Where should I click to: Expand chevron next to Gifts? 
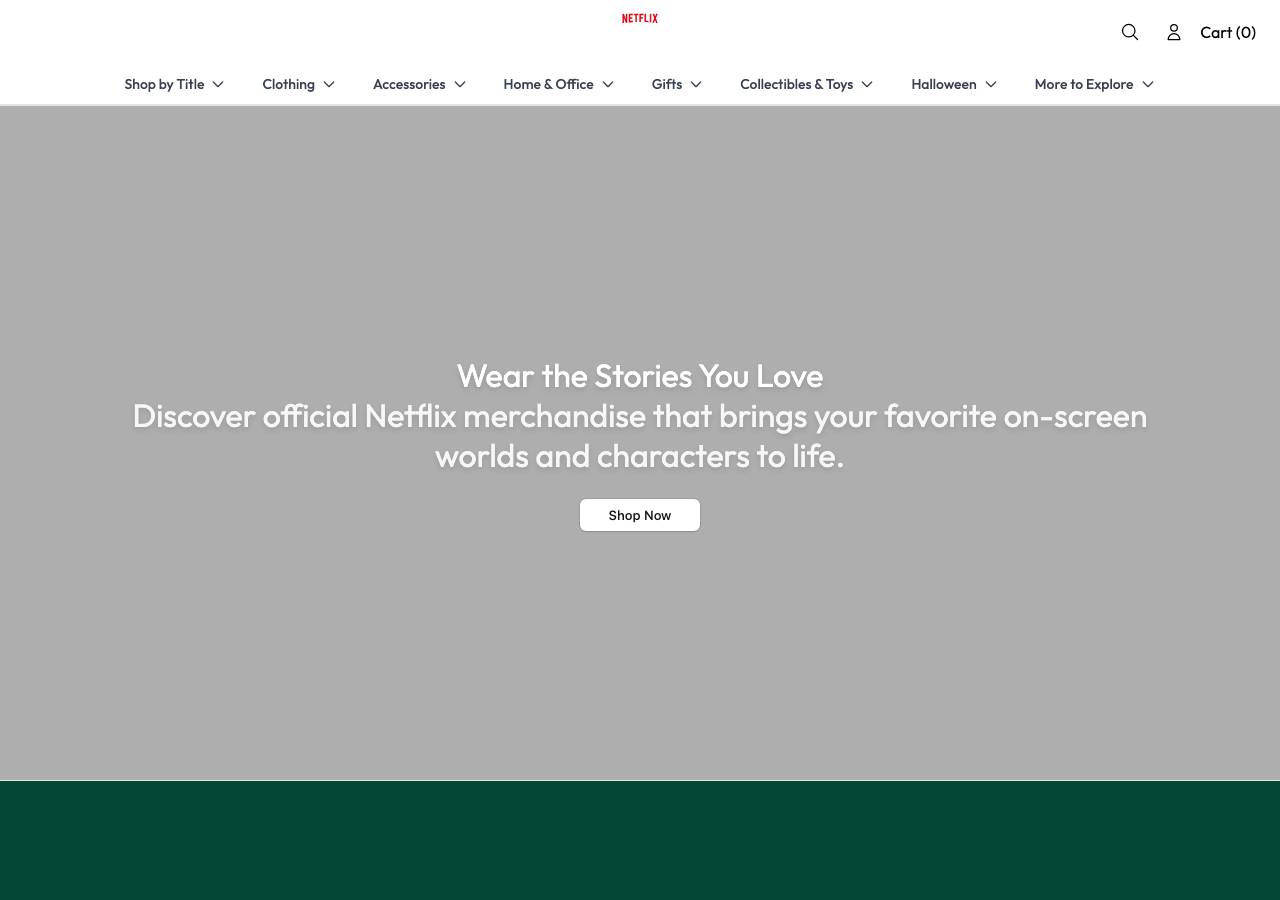tap(696, 84)
